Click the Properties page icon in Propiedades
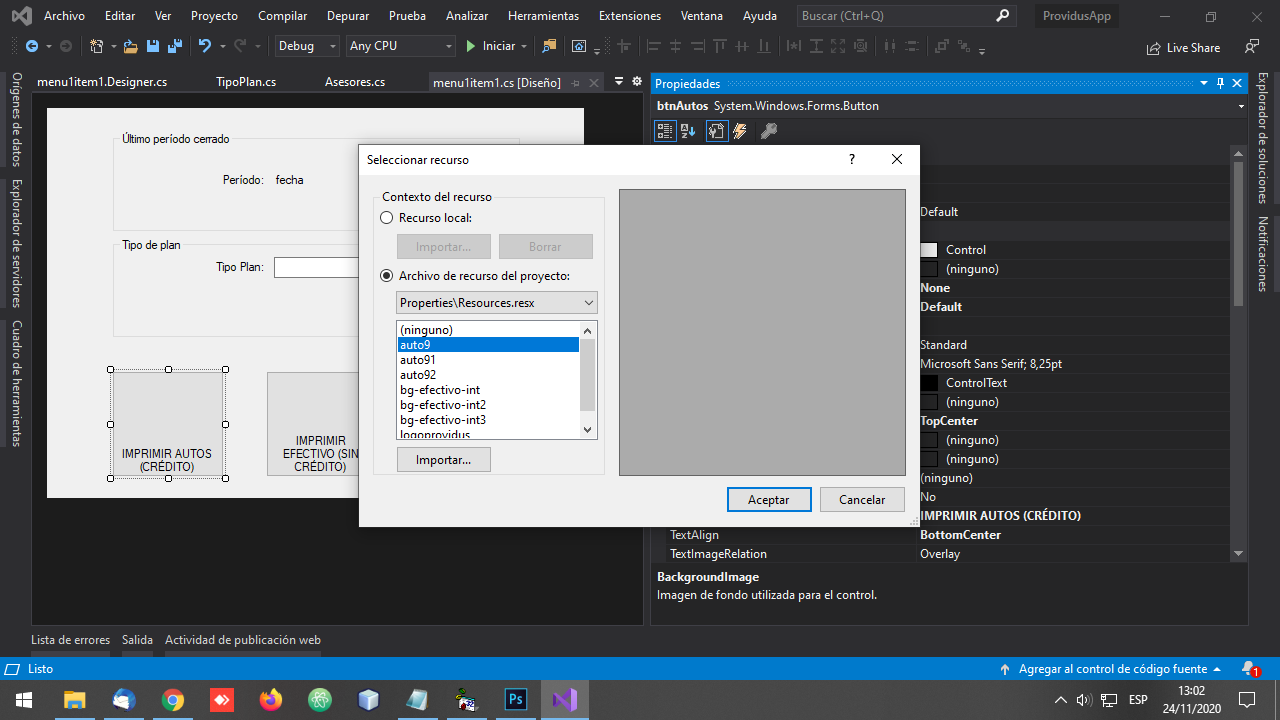Screen dimensions: 1280x720 [716, 130]
